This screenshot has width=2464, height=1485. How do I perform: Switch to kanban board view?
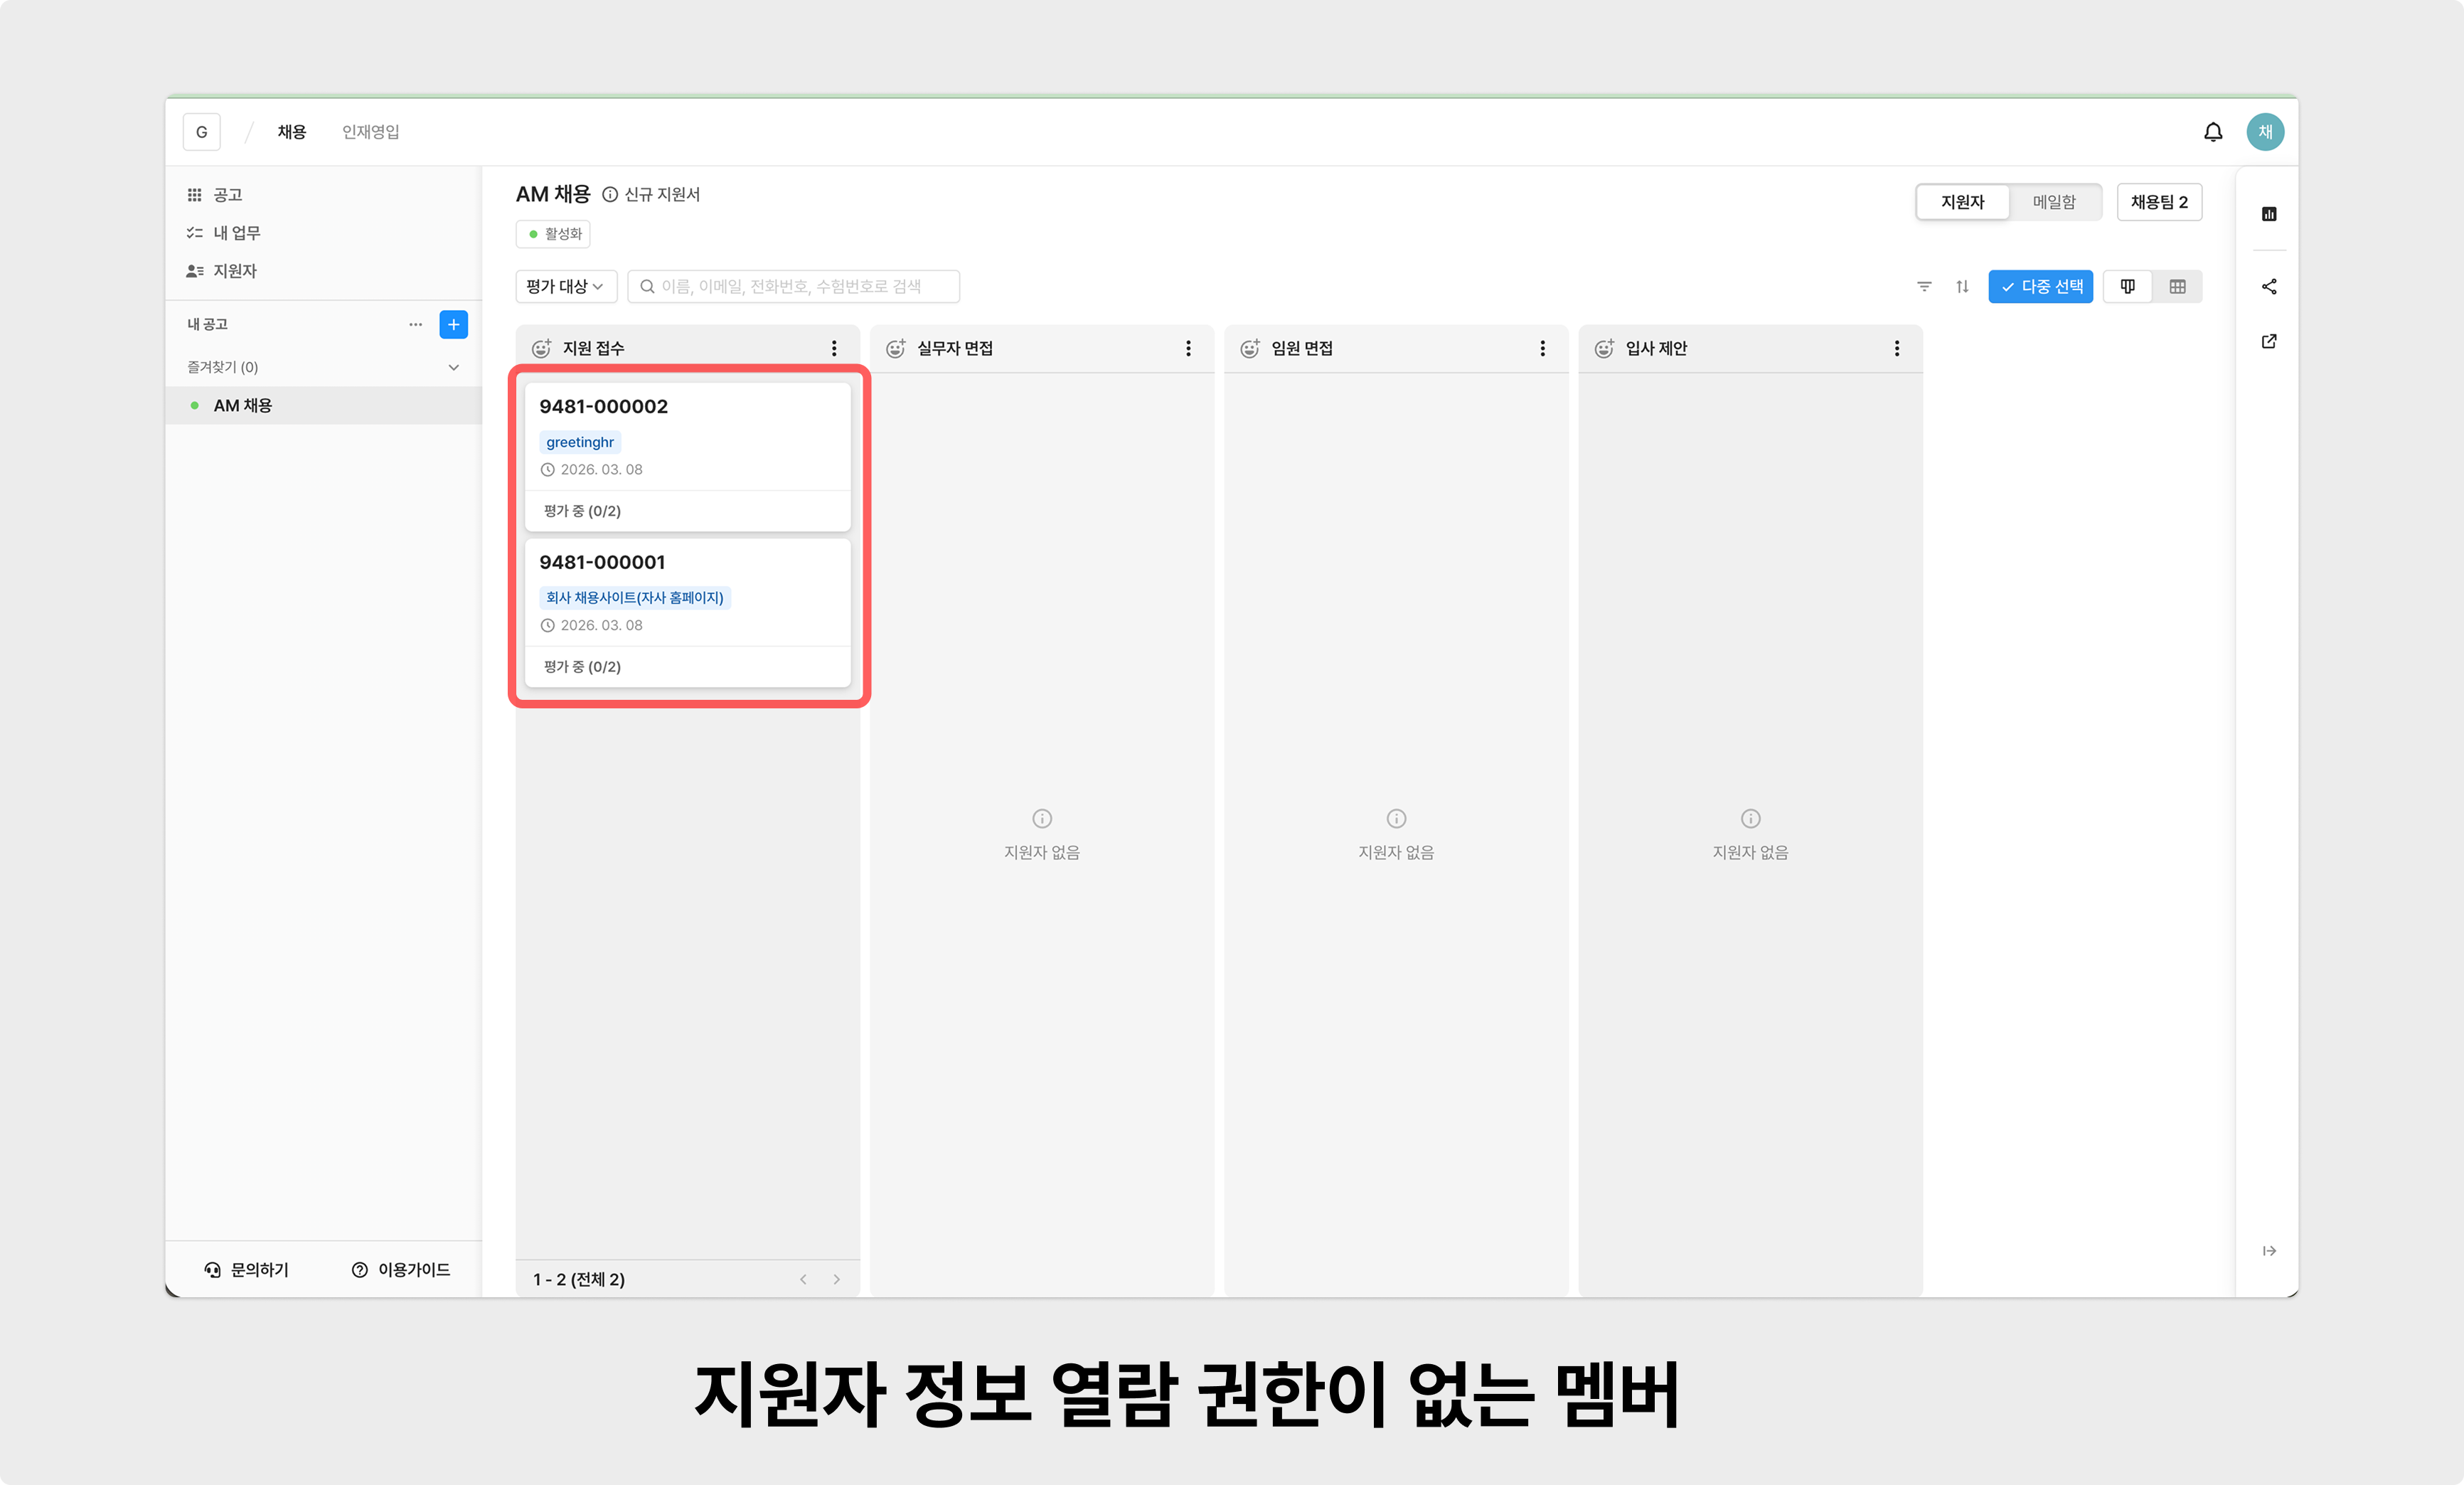tap(2127, 287)
